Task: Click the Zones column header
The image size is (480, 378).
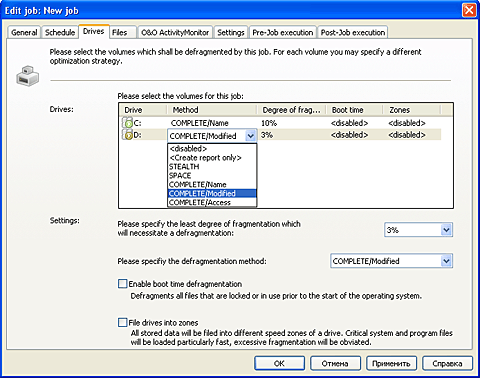Action: click(411, 110)
